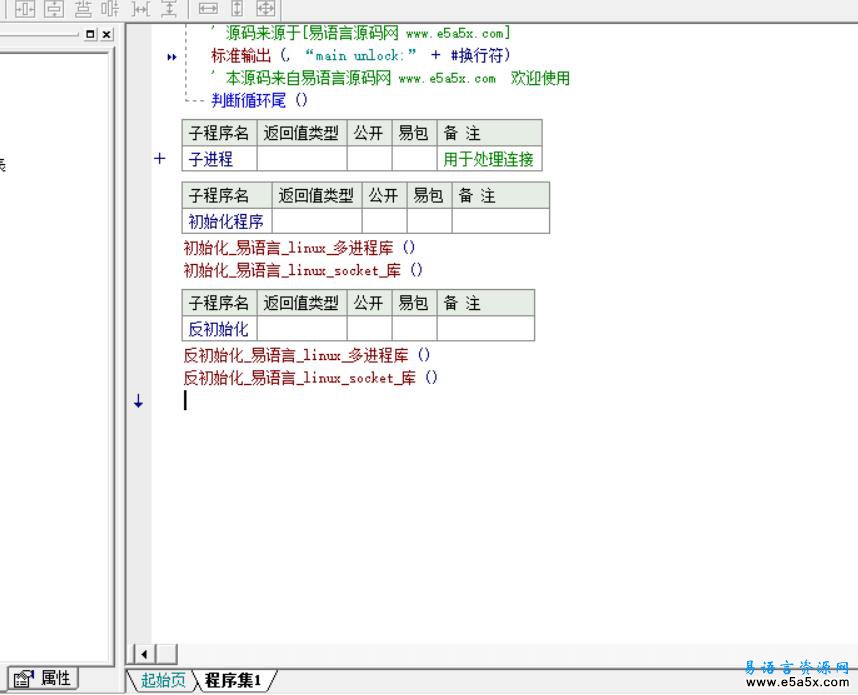Click the horizontal scrollbar left arrow
The image size is (858, 695).
point(144,653)
